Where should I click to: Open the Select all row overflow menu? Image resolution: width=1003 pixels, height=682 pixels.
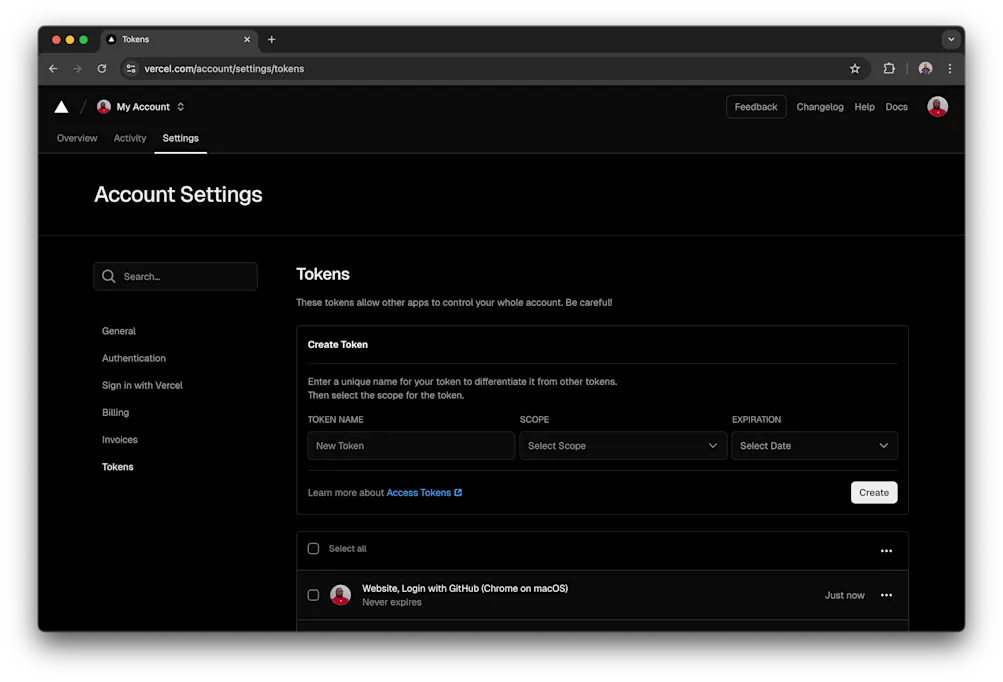(x=885, y=550)
